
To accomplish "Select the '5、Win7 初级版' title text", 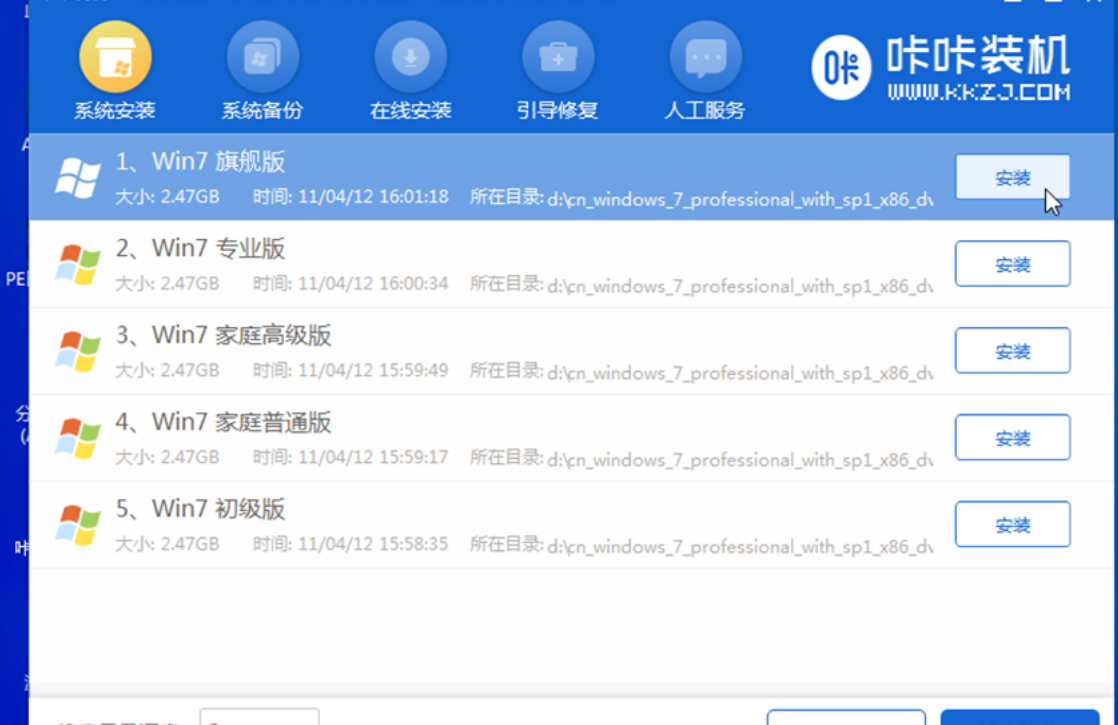I will click(x=200, y=510).
